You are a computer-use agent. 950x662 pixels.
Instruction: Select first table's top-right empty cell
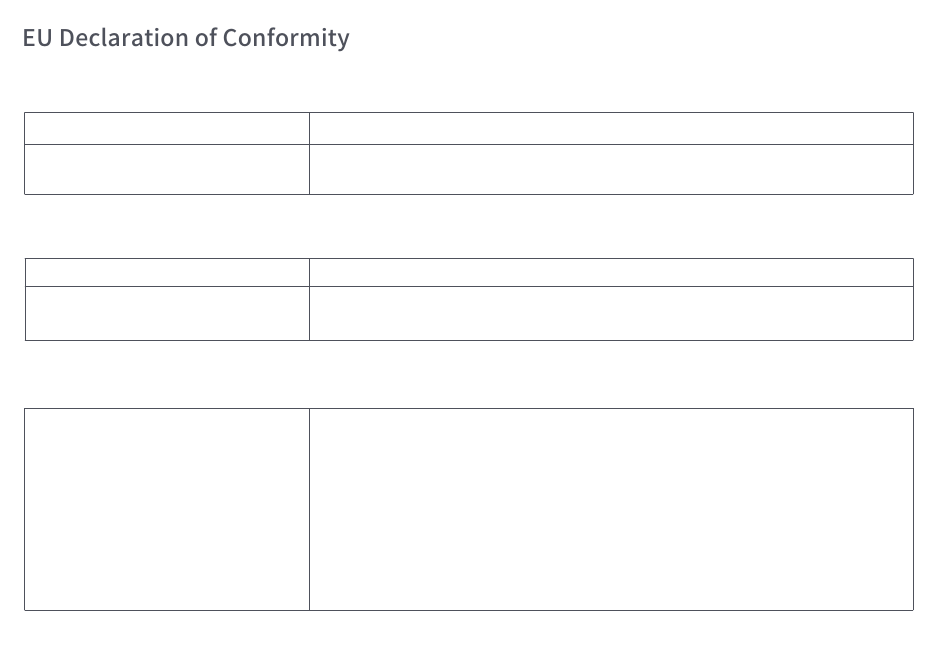pyautogui.click(x=611, y=128)
